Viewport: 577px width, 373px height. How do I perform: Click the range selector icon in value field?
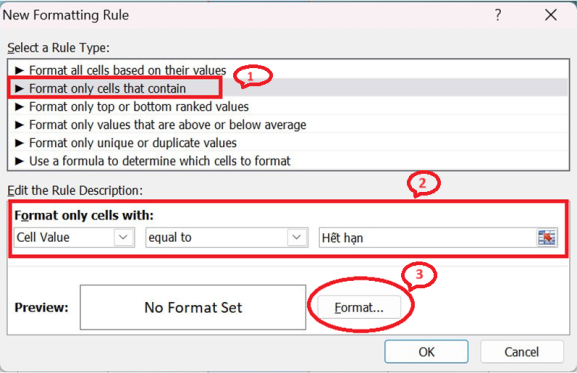(547, 237)
